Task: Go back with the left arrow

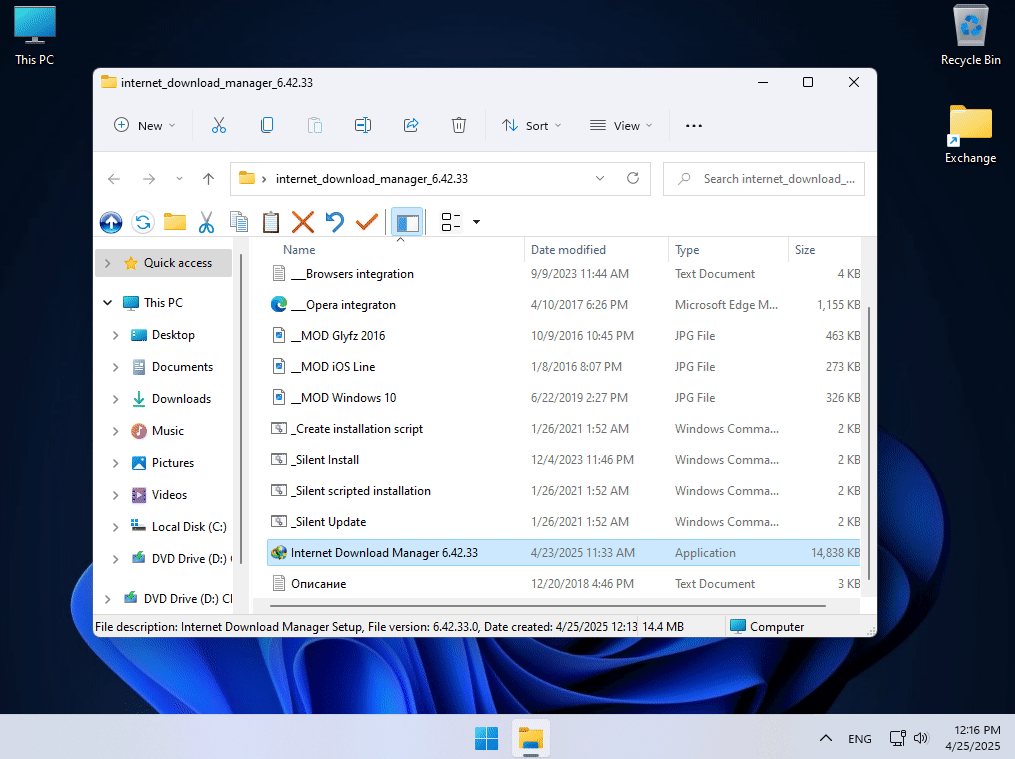Action: [114, 179]
